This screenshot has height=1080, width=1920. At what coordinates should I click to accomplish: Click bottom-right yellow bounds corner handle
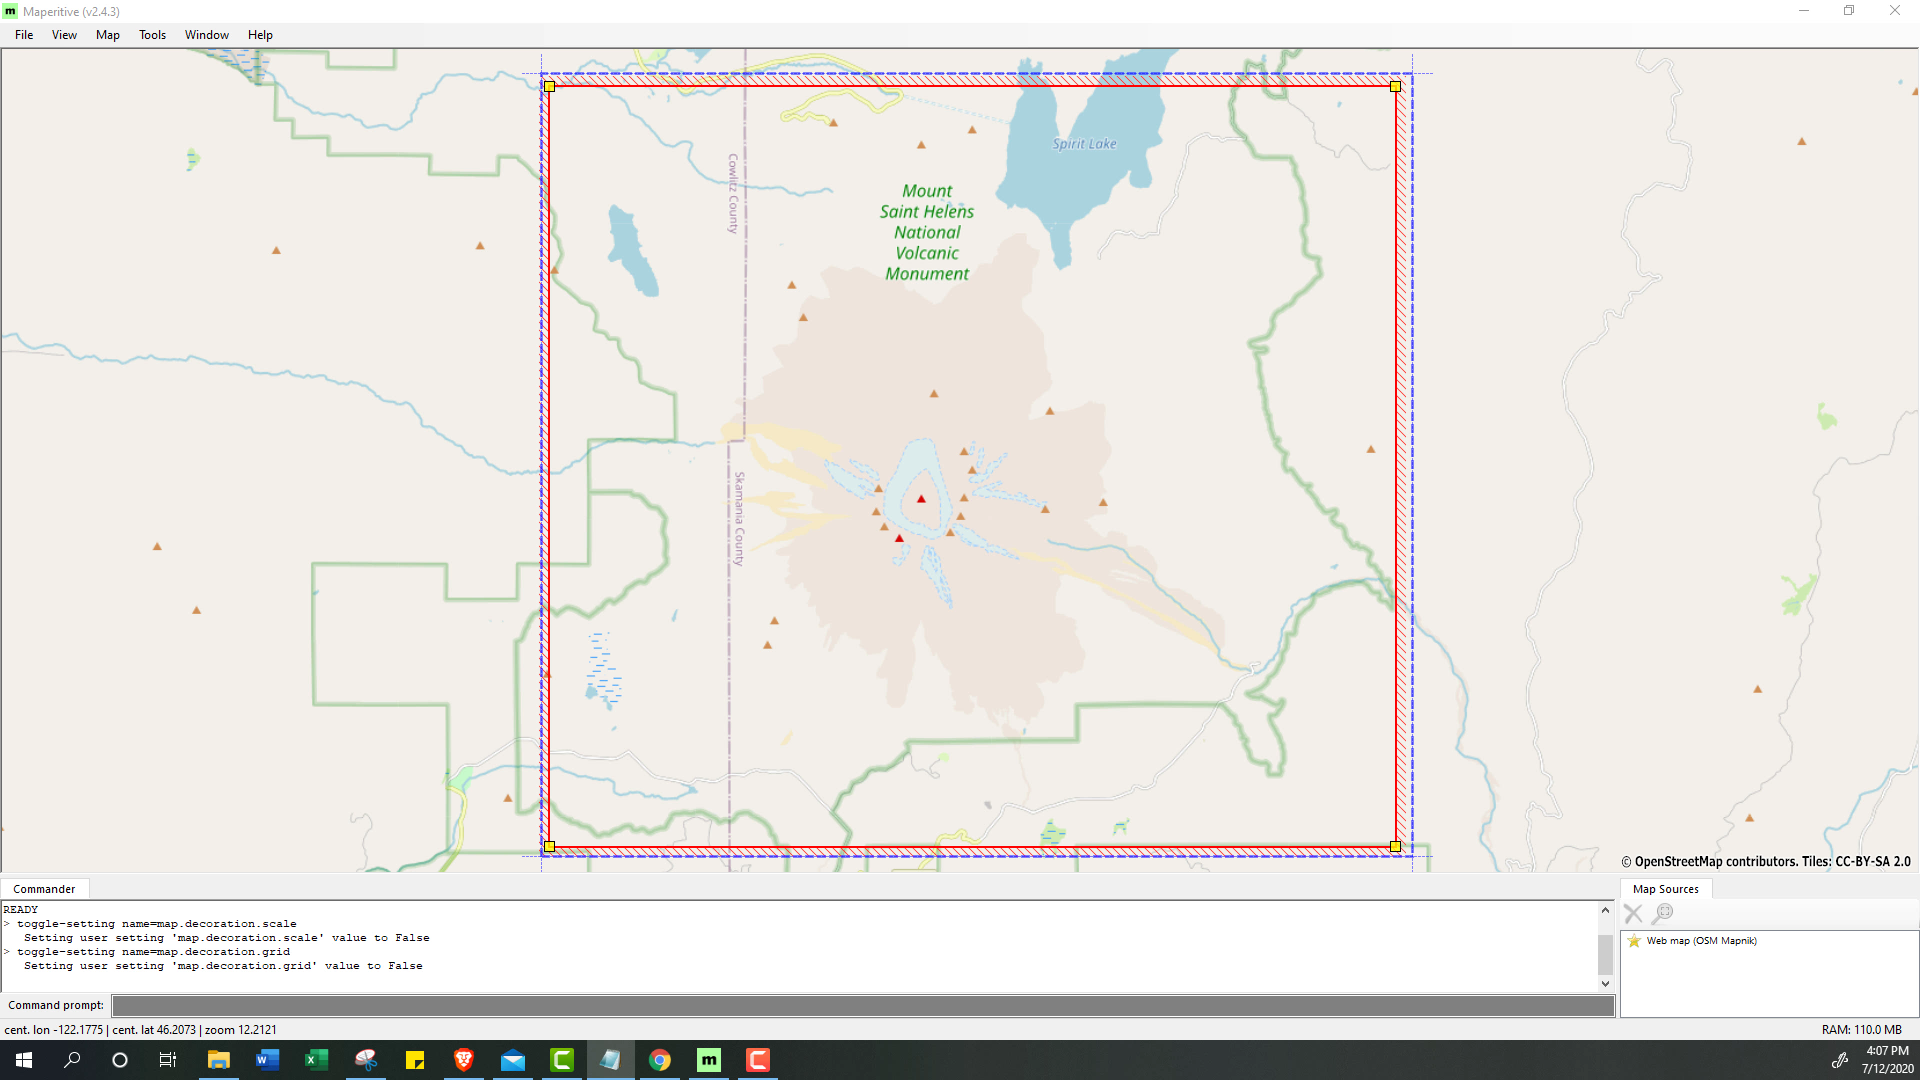tap(1395, 847)
